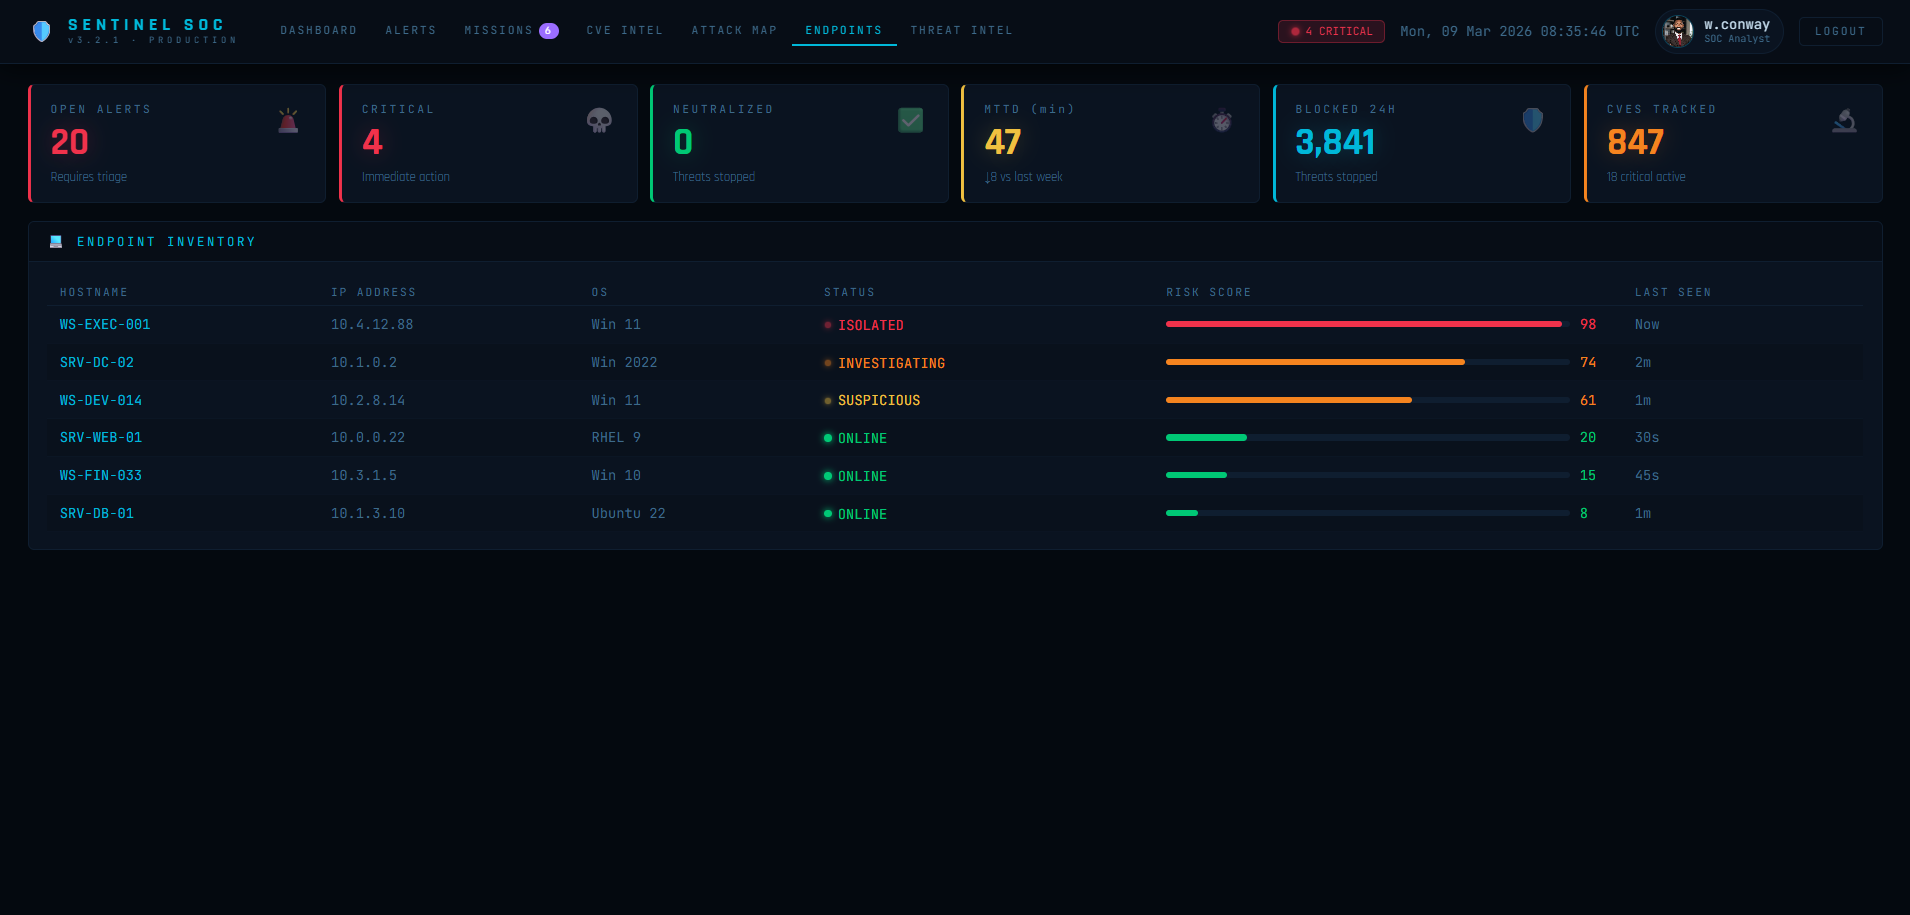The width and height of the screenshot is (1910, 915).
Task: Click the RHEL 9 OS cell
Action: click(x=616, y=438)
